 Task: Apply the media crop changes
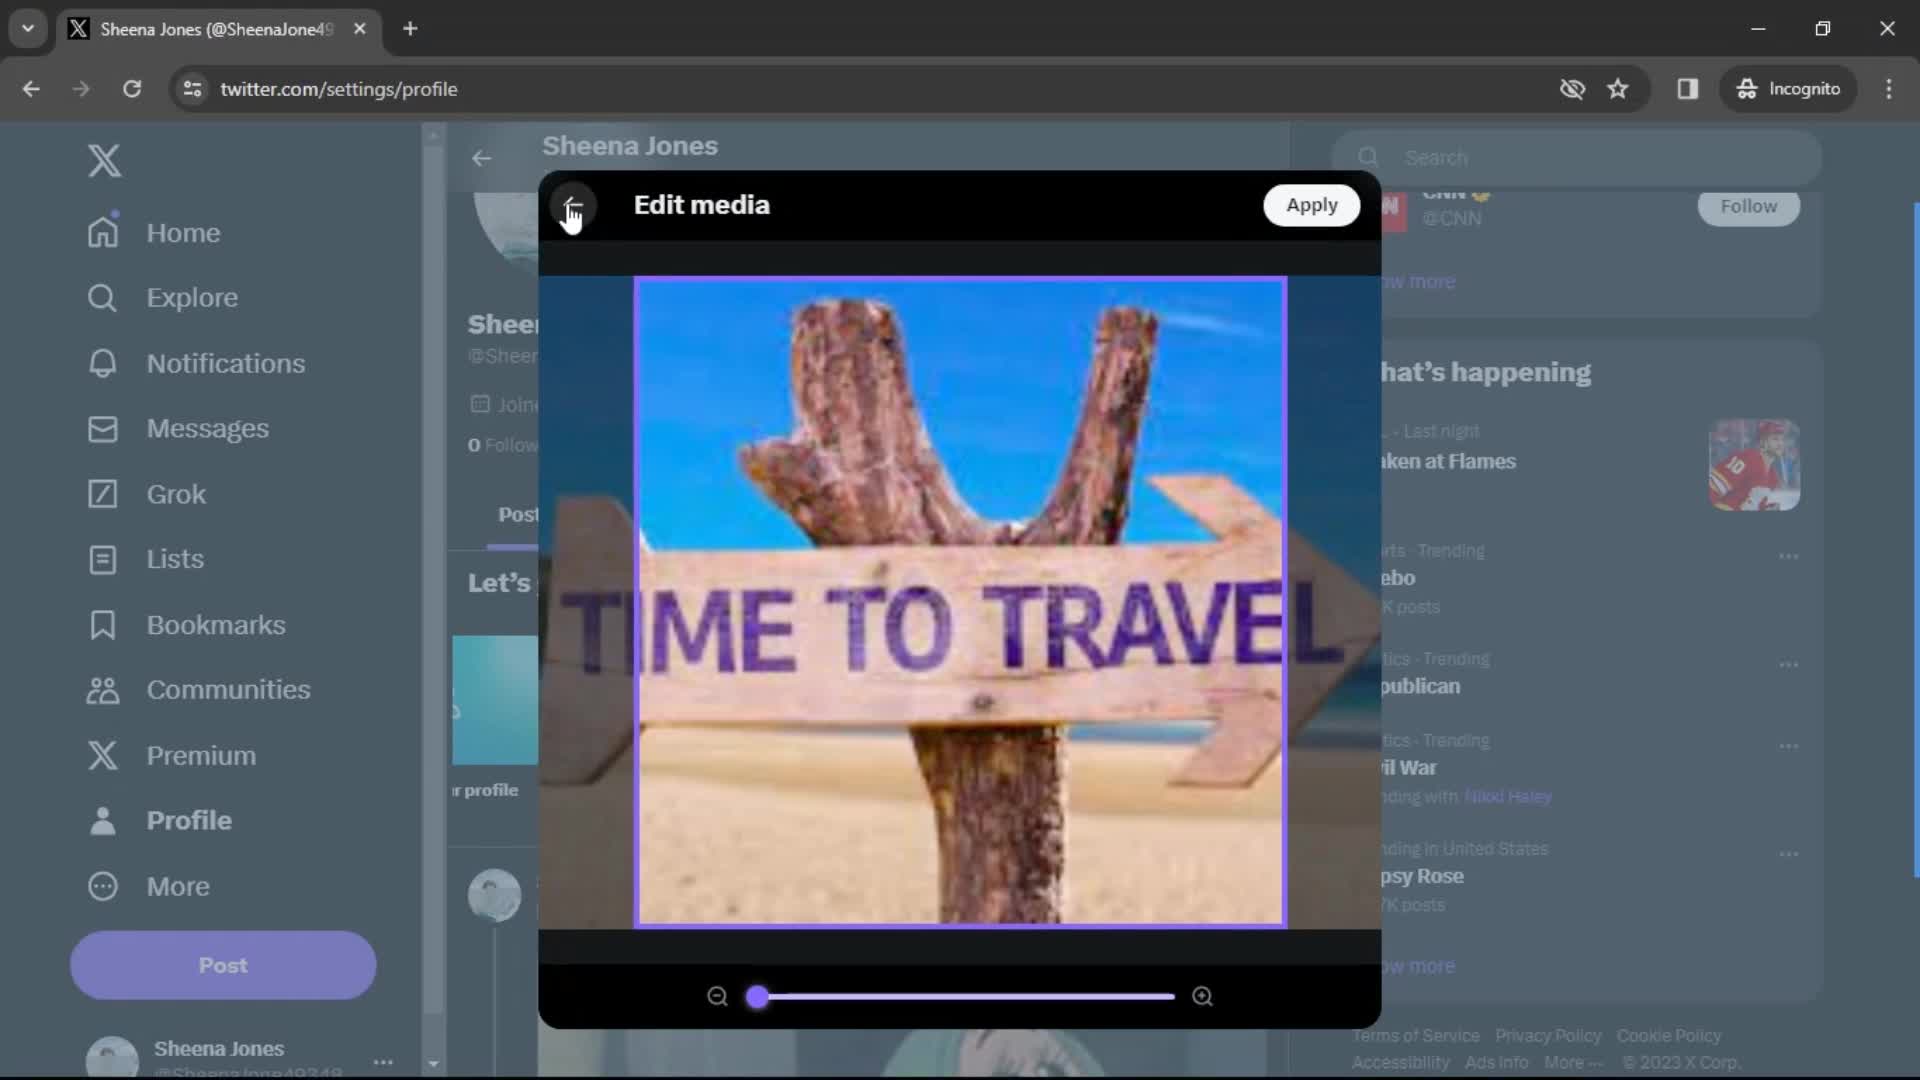coord(1312,204)
